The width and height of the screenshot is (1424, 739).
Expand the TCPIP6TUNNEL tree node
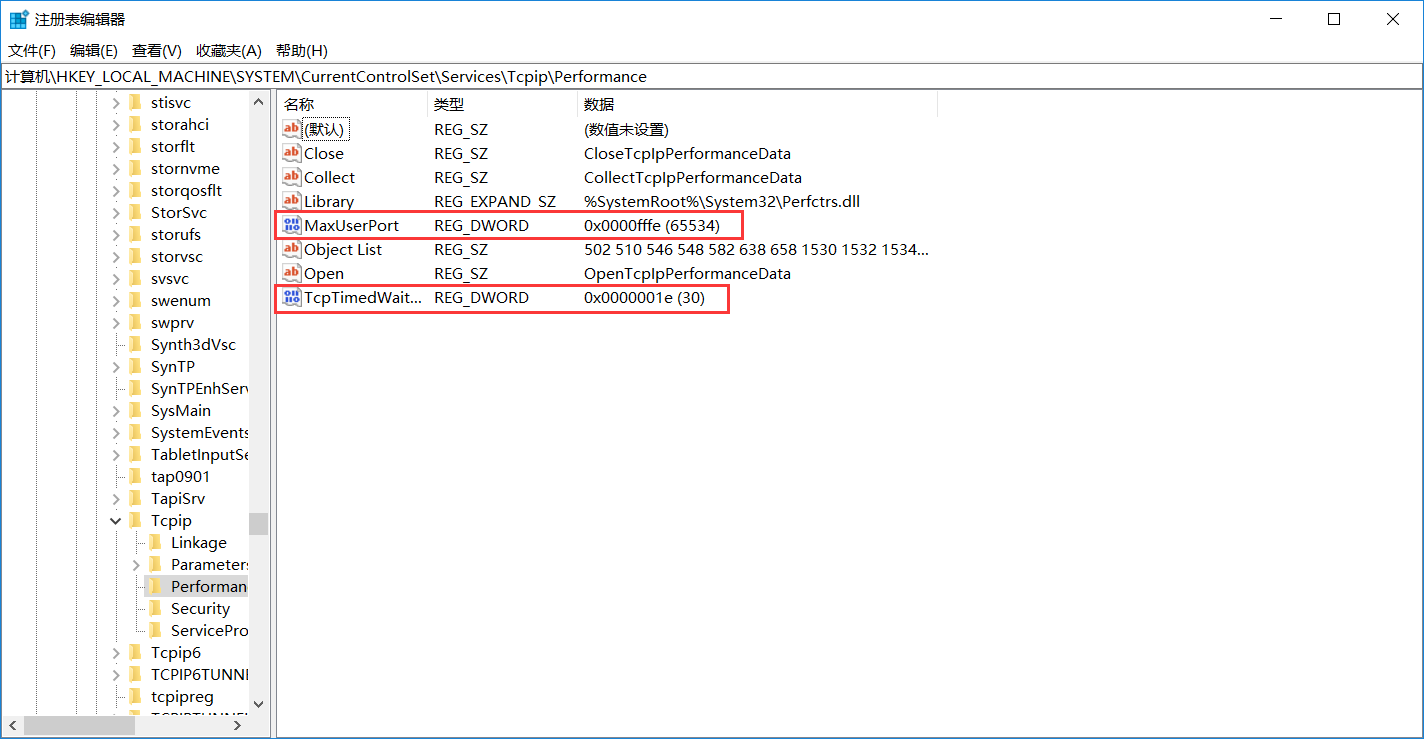coord(116,674)
